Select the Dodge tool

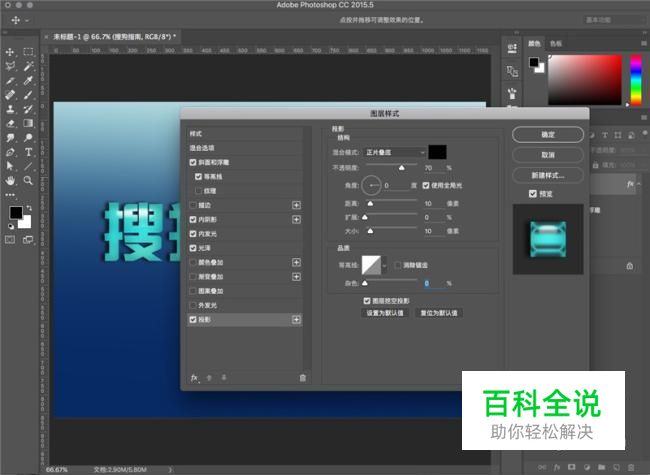click(28, 138)
